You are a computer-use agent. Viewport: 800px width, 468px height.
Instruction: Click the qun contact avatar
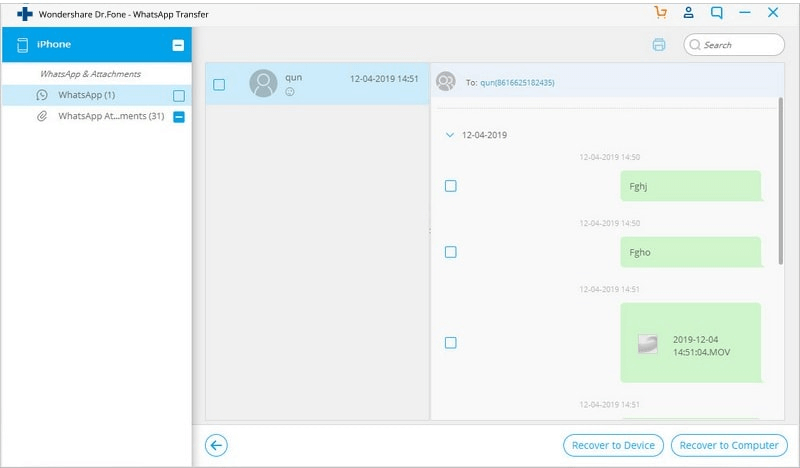click(x=263, y=83)
